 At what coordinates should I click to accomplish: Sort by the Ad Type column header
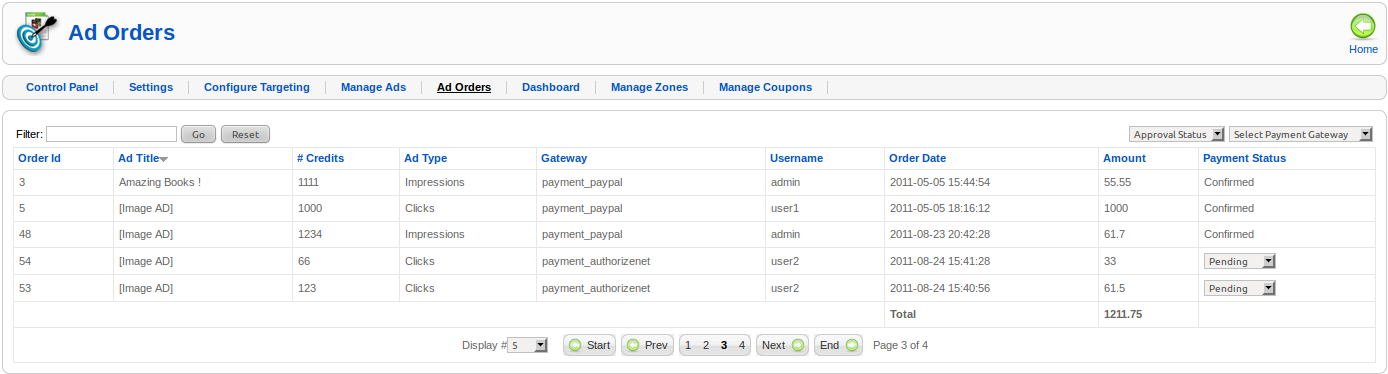pos(426,158)
